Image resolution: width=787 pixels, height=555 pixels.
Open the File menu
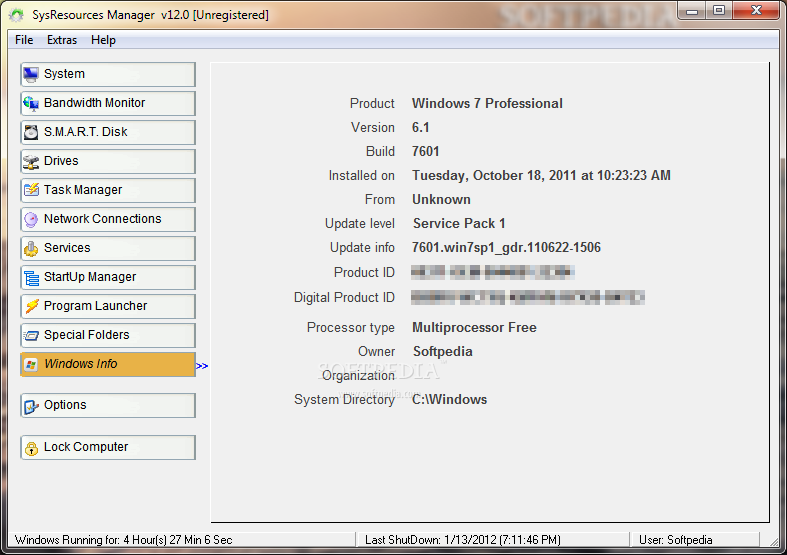point(24,40)
